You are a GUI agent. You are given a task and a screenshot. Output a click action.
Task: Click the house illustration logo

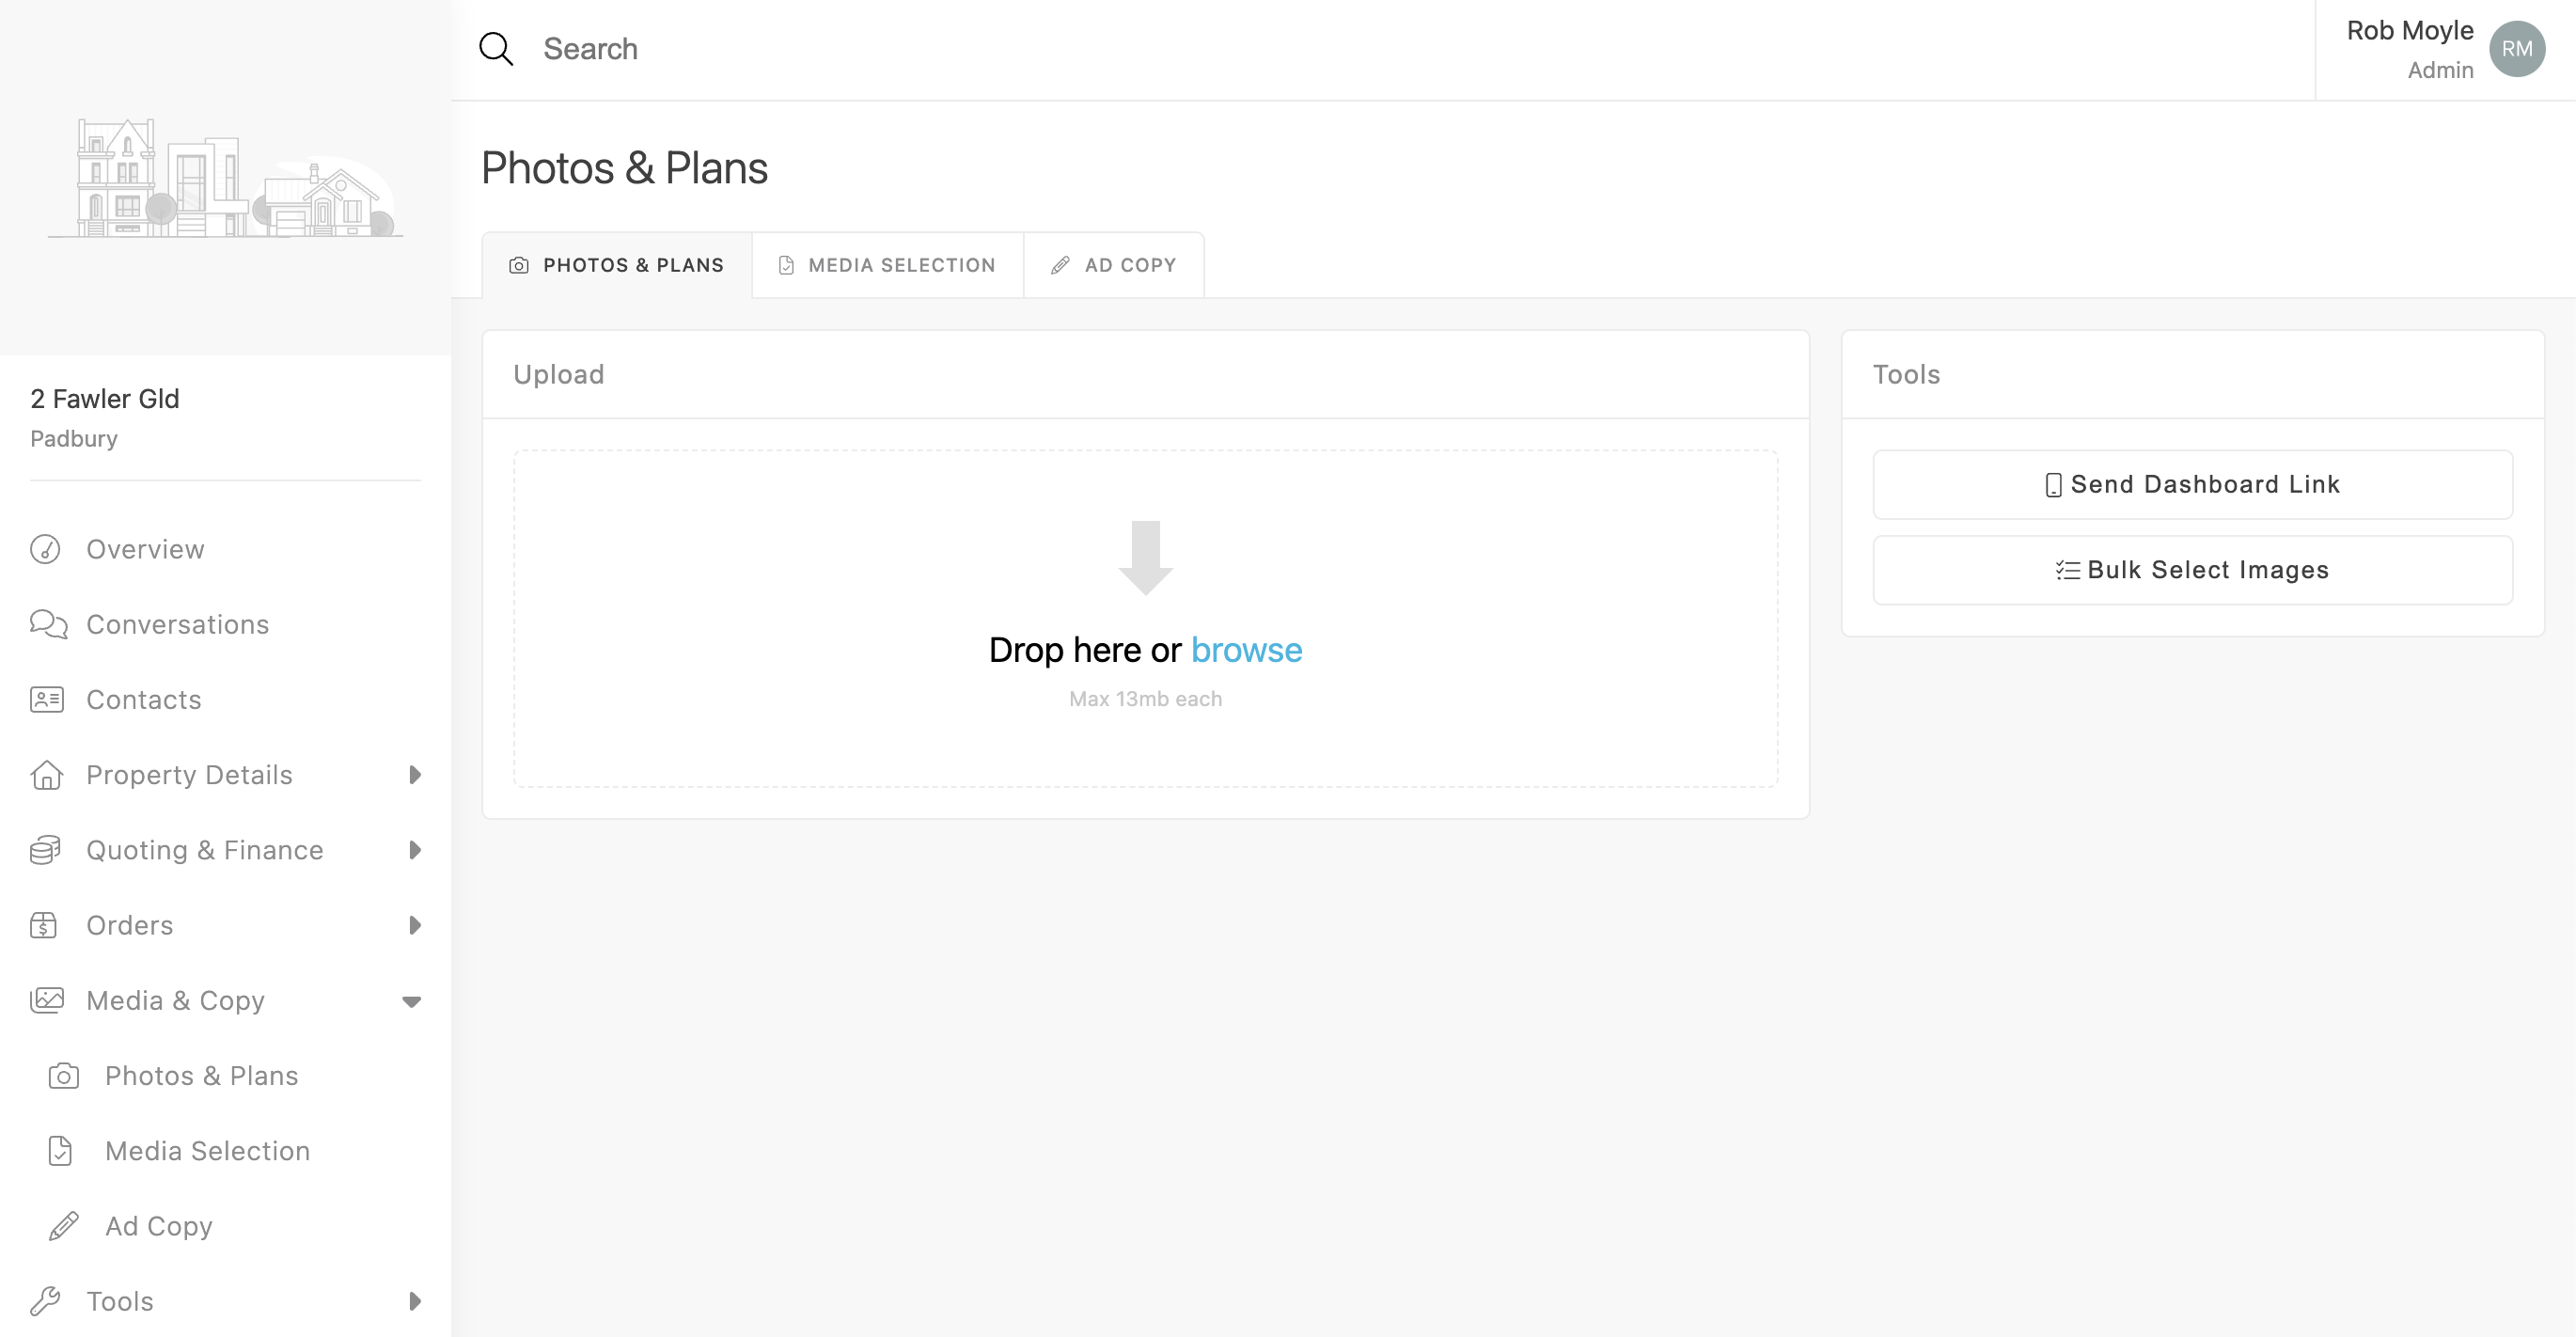click(225, 180)
